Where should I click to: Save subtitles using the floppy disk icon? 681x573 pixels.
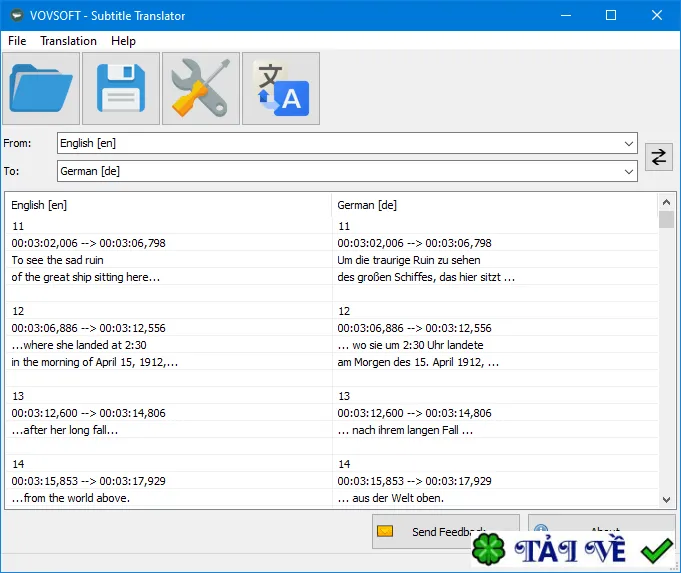click(121, 89)
